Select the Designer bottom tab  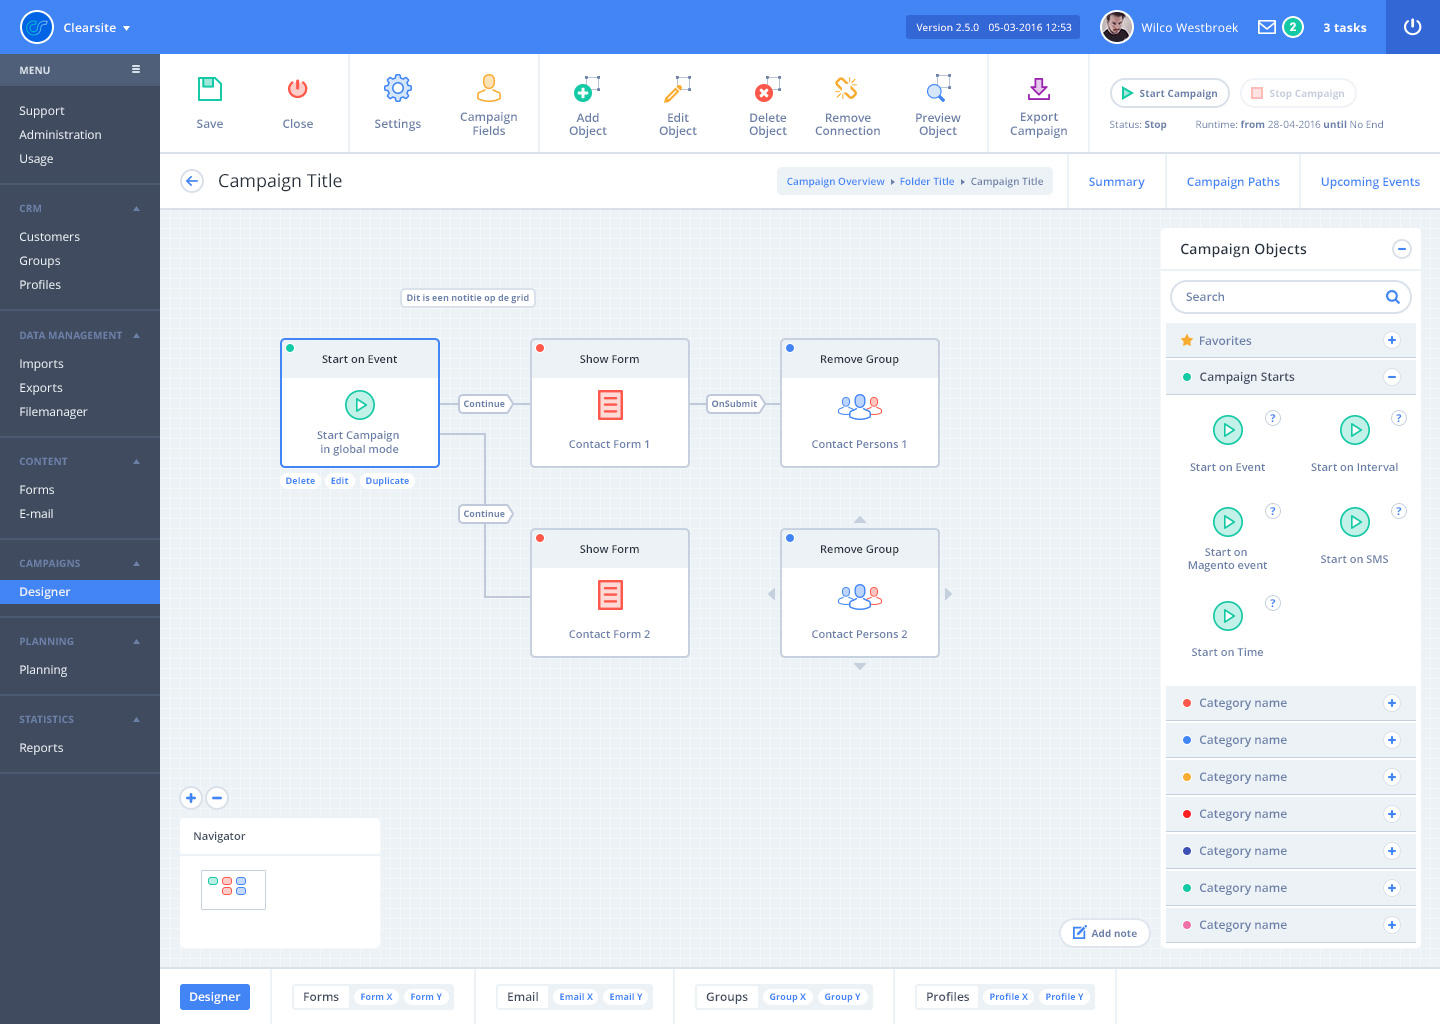coord(215,997)
